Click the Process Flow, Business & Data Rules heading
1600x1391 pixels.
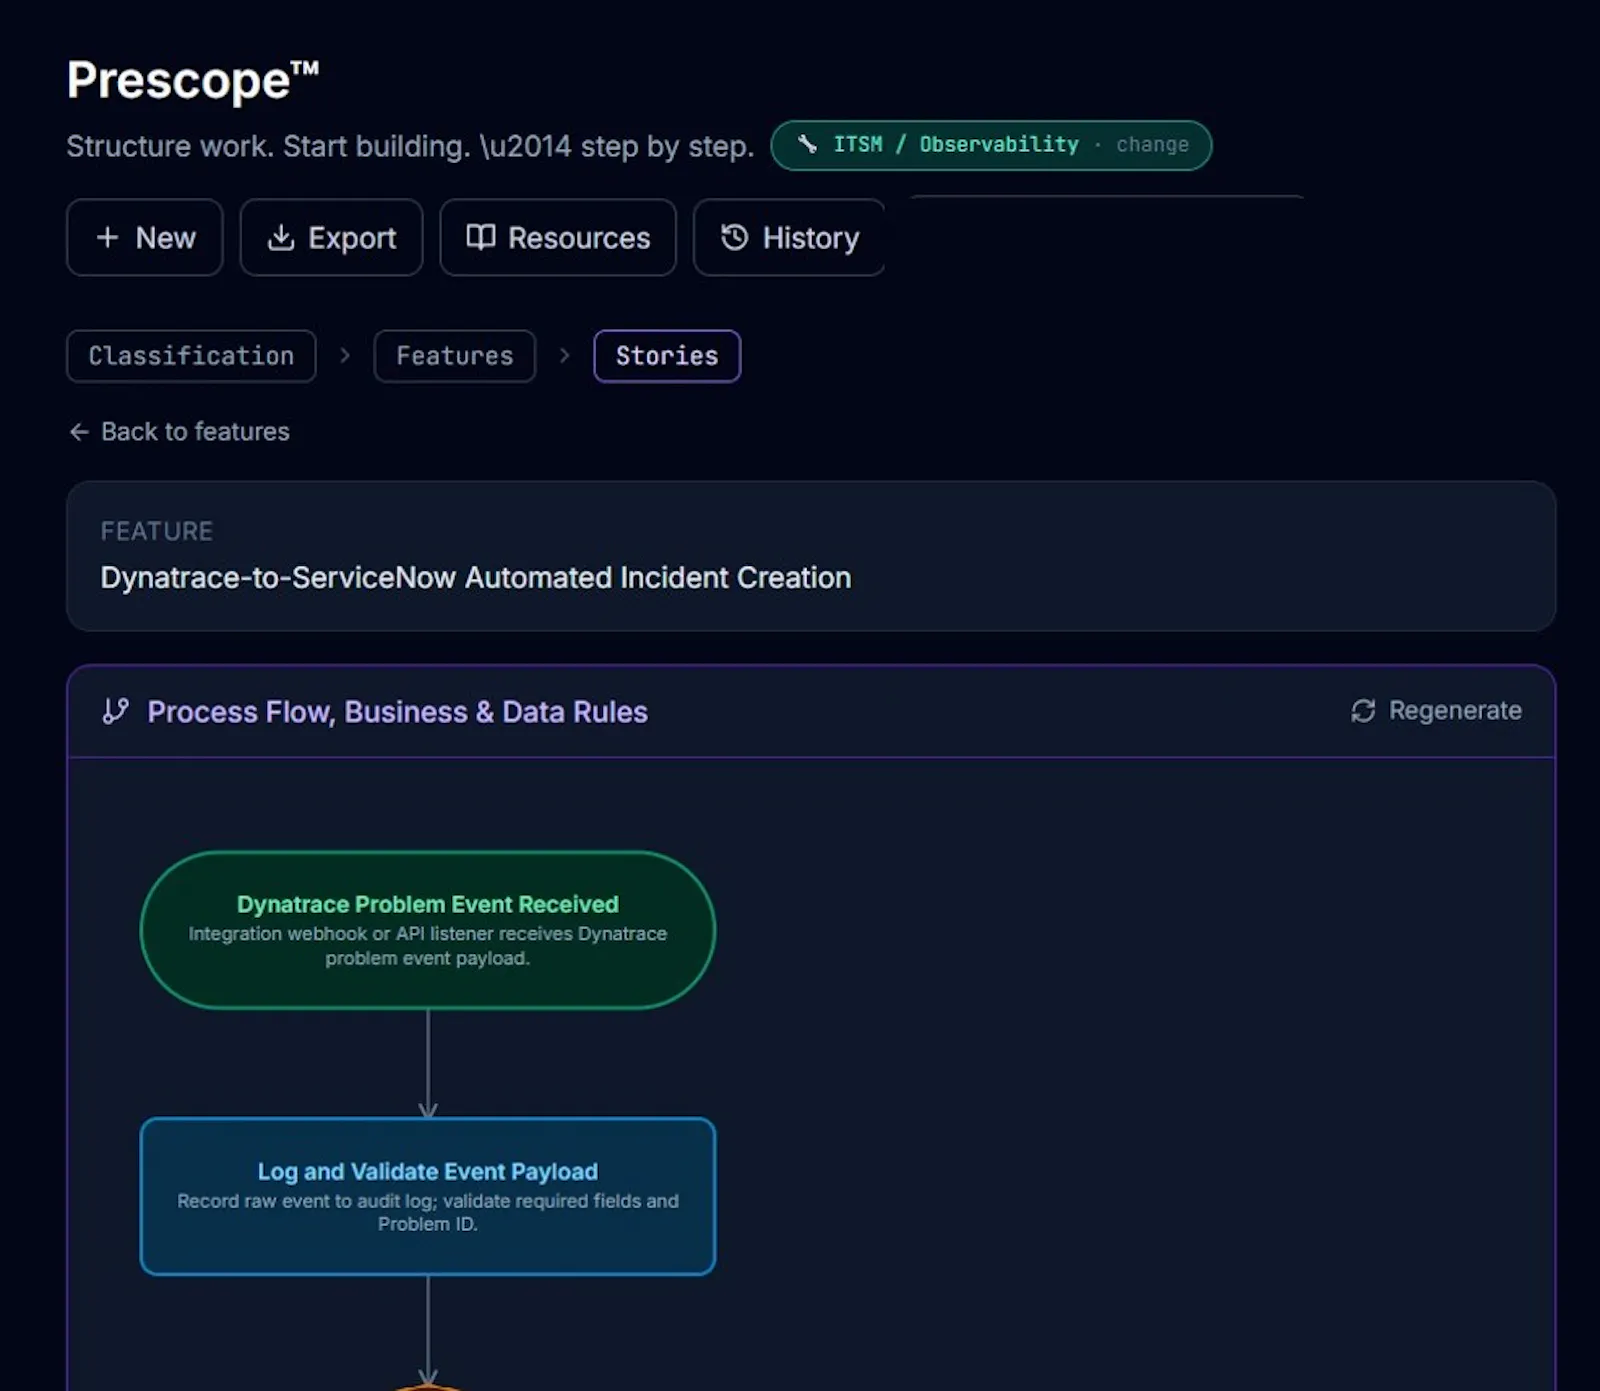click(397, 711)
